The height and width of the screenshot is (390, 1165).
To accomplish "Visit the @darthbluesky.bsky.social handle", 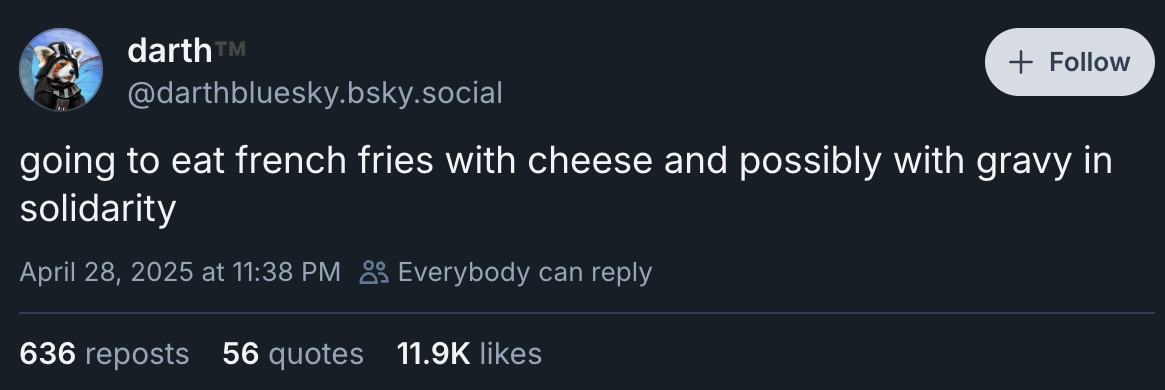I will [315, 94].
